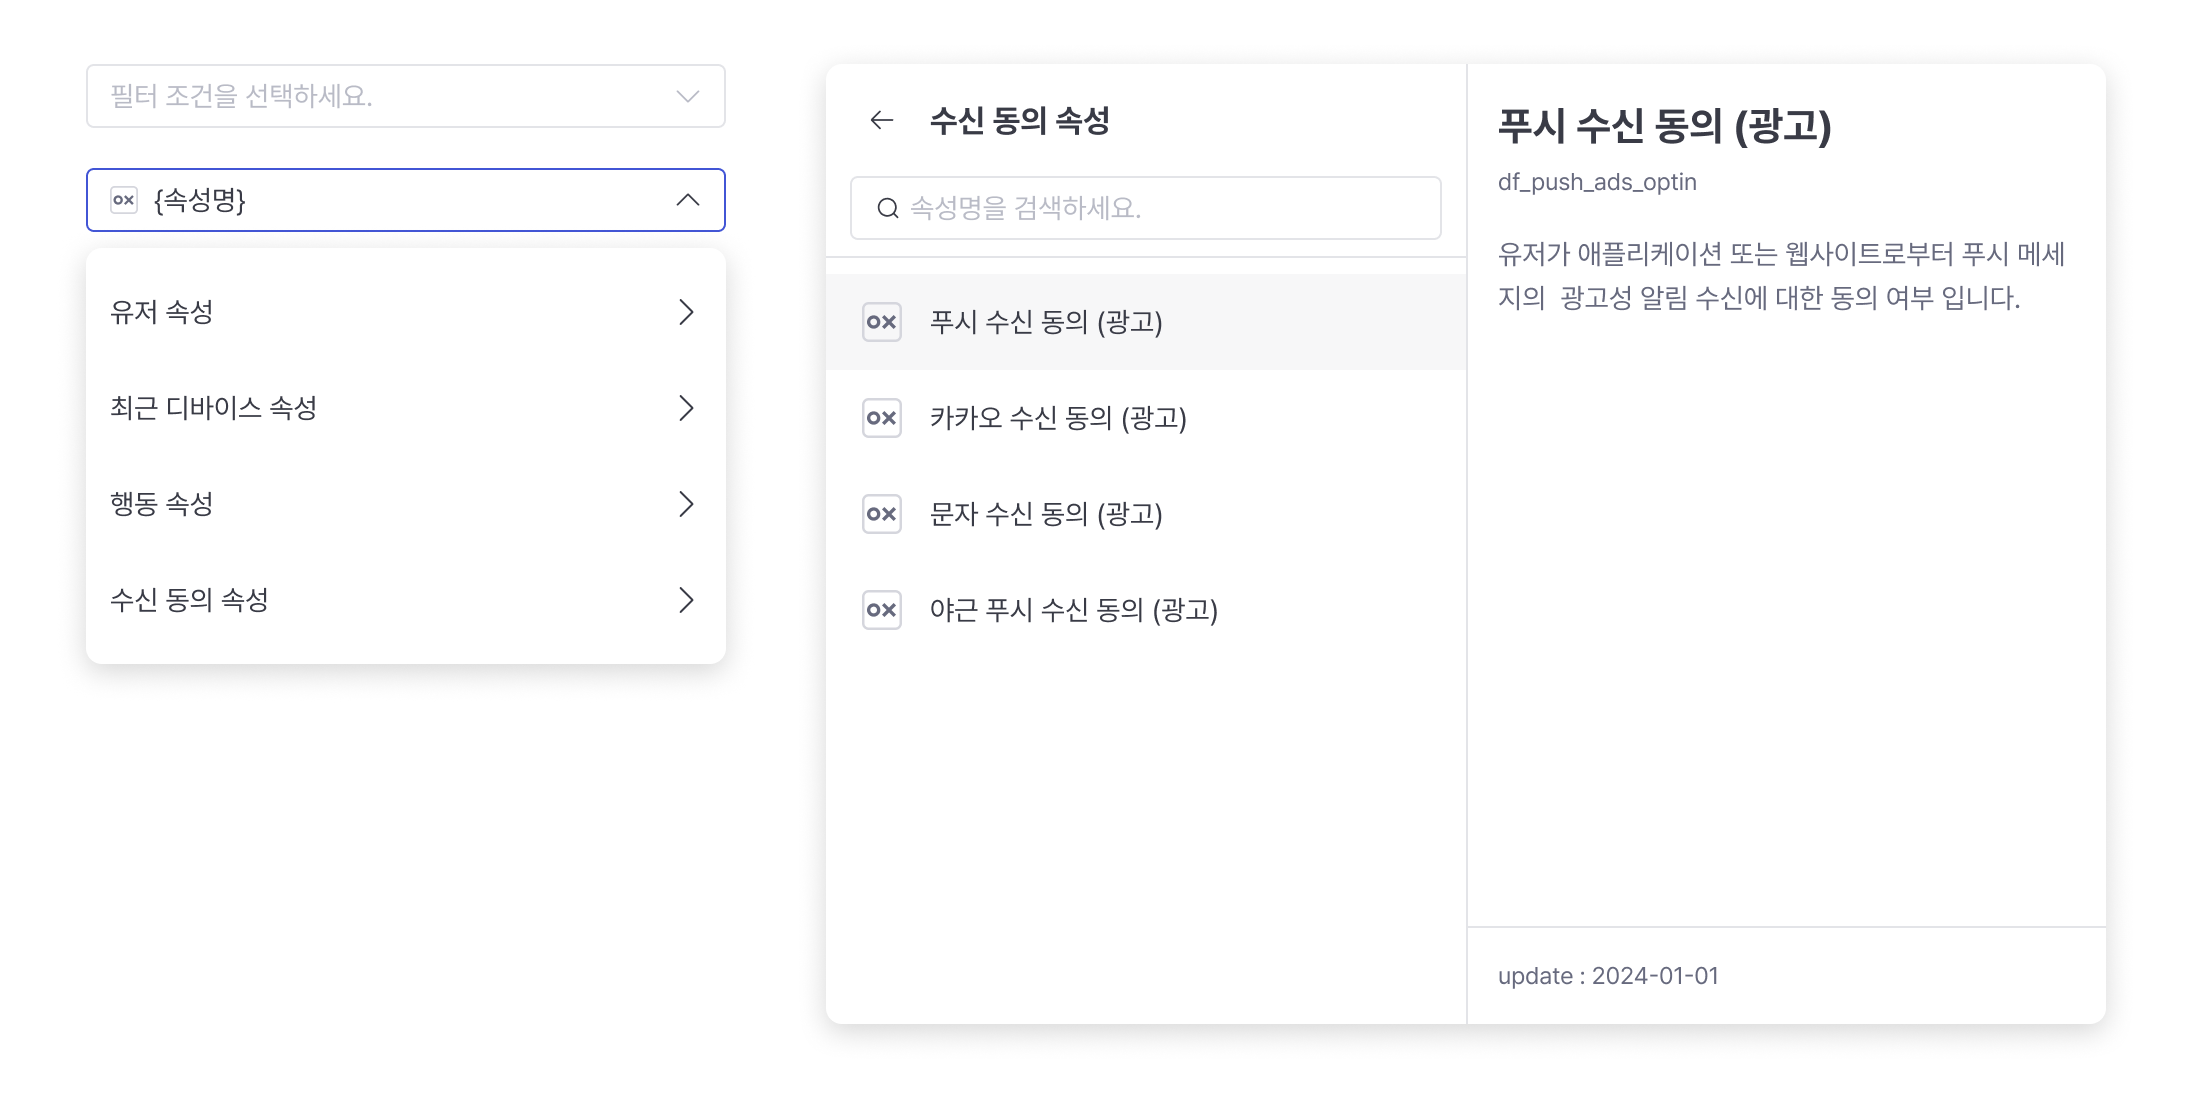Click the OX icon next to 문자 수신 동의 (광고)
The width and height of the screenshot is (2194, 1096).
coord(882,514)
